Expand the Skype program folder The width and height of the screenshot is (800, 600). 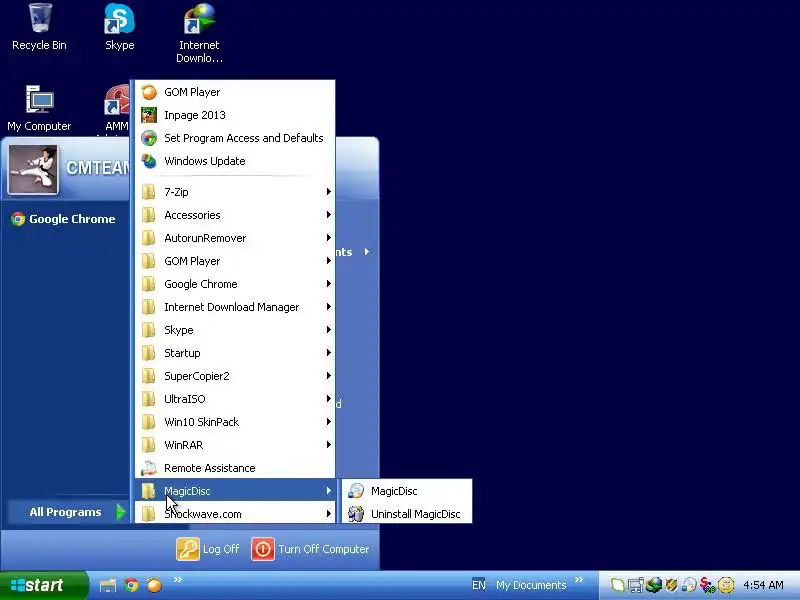[235, 330]
